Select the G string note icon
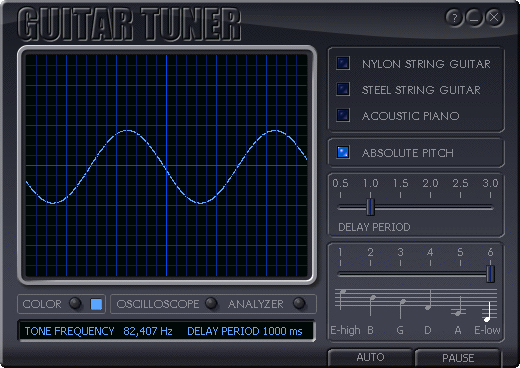 click(x=402, y=308)
